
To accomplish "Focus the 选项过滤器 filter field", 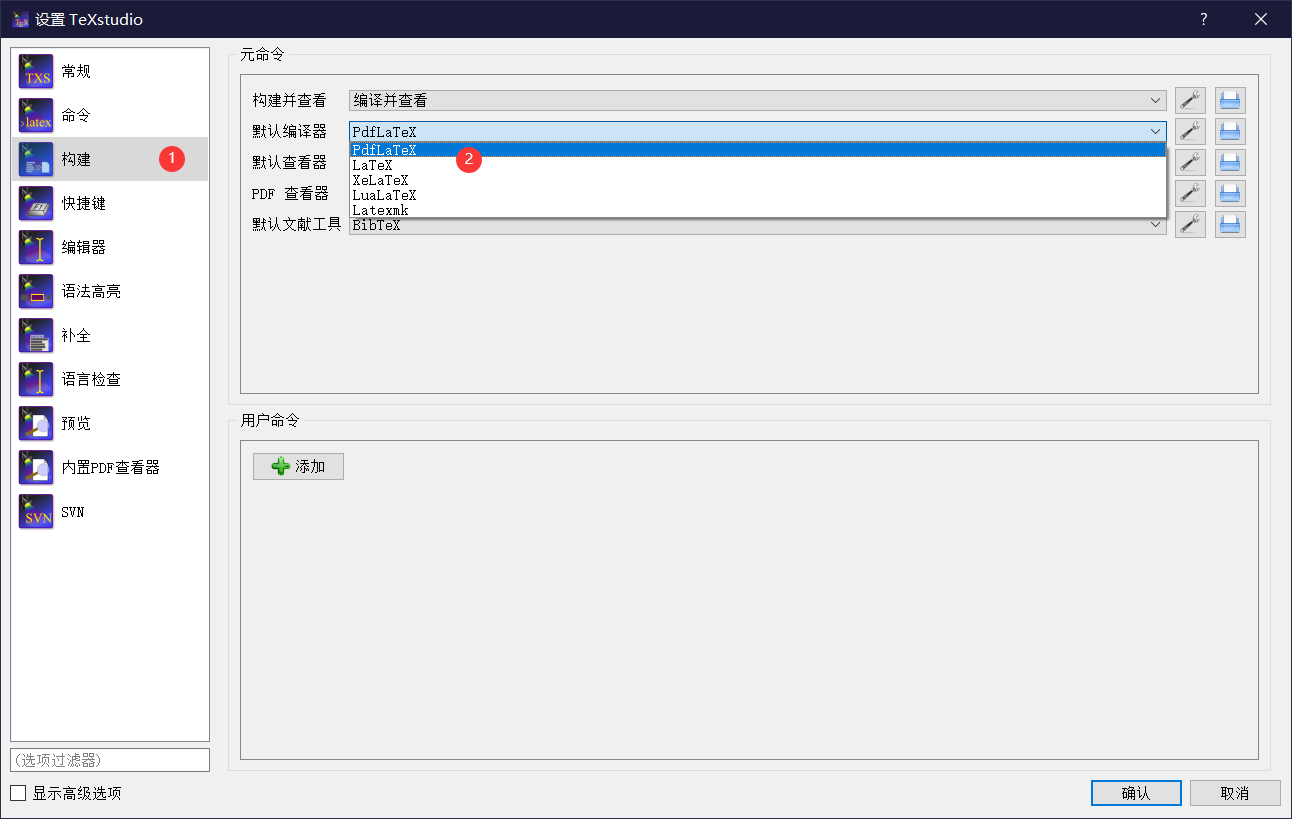I will (110, 760).
